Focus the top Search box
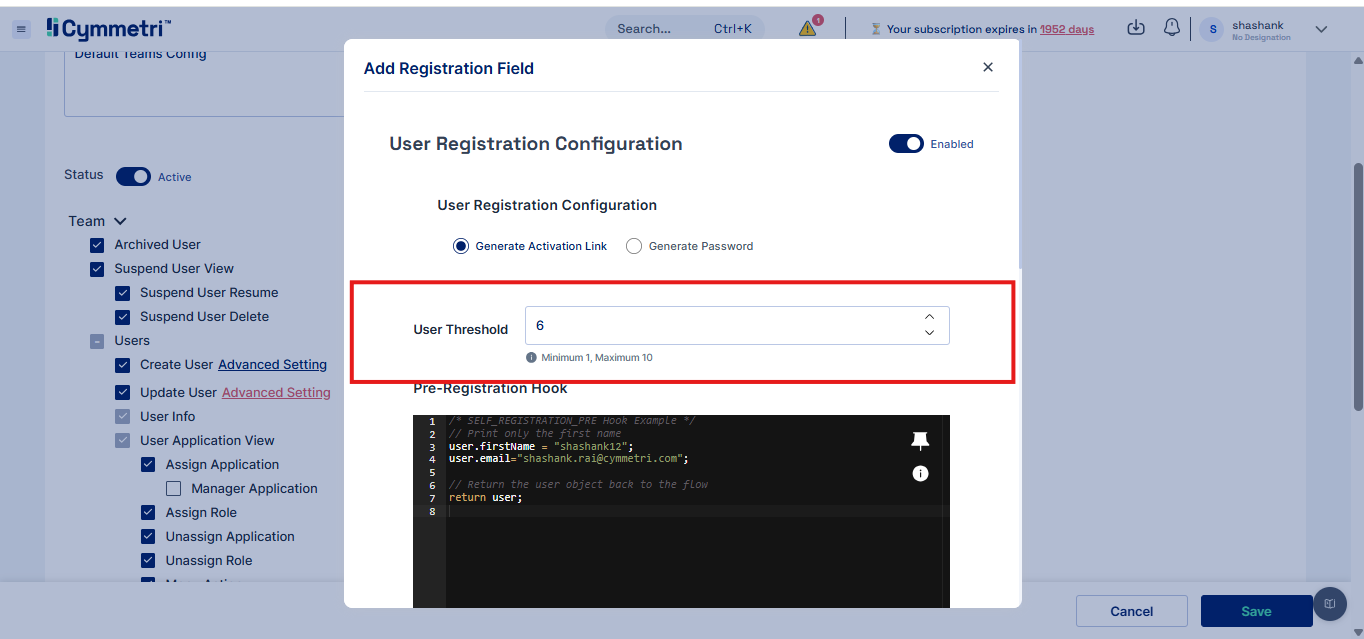The image size is (1364, 639). click(685, 28)
